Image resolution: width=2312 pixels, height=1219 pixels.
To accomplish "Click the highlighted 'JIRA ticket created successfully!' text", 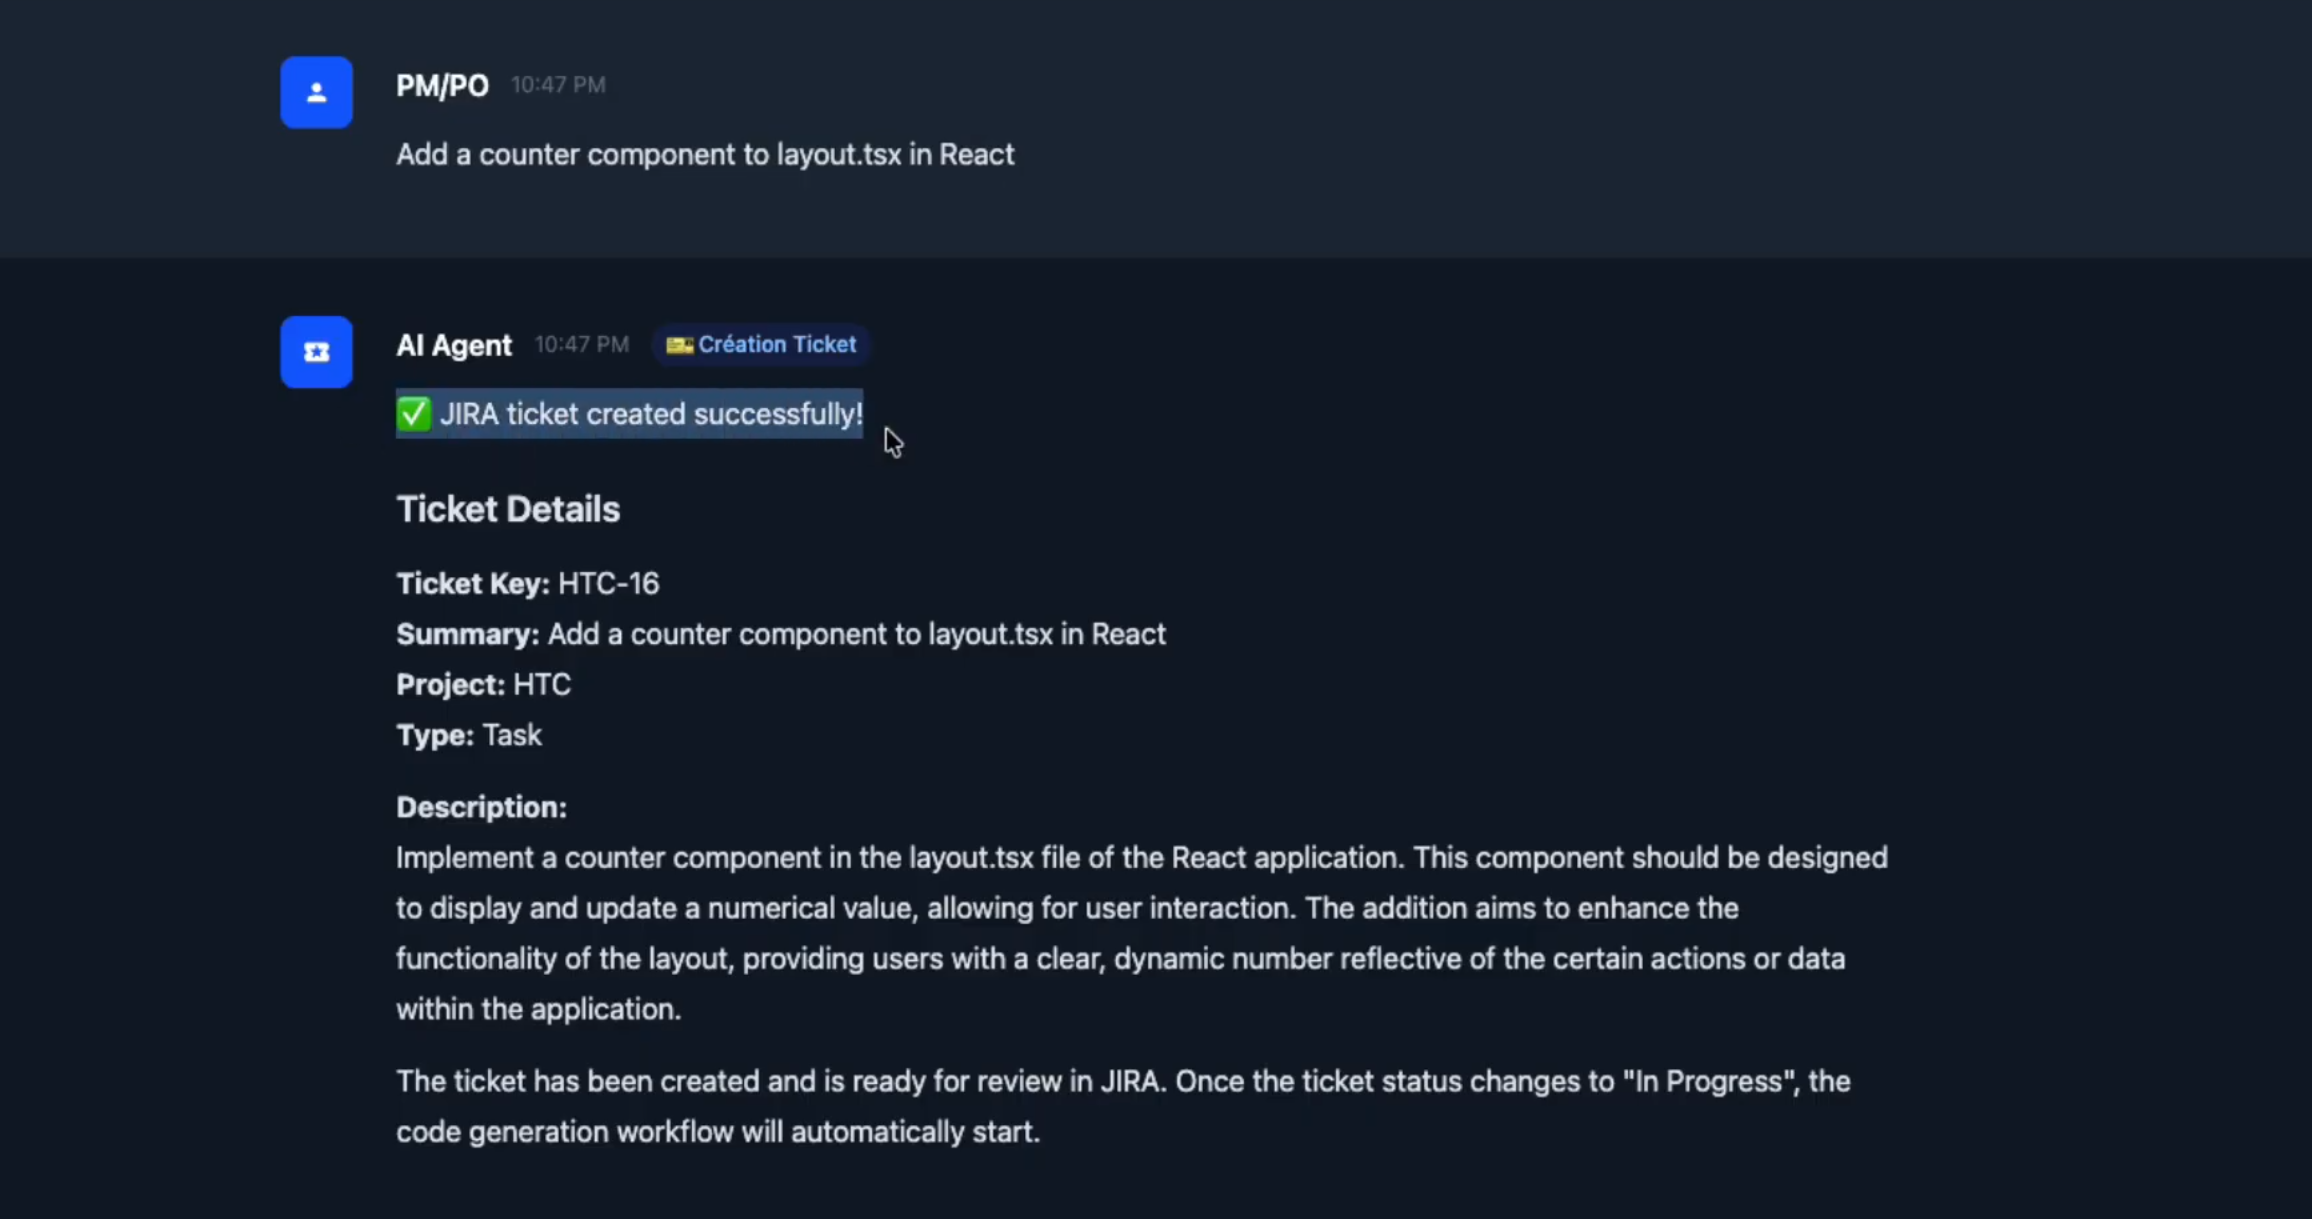I will (651, 414).
